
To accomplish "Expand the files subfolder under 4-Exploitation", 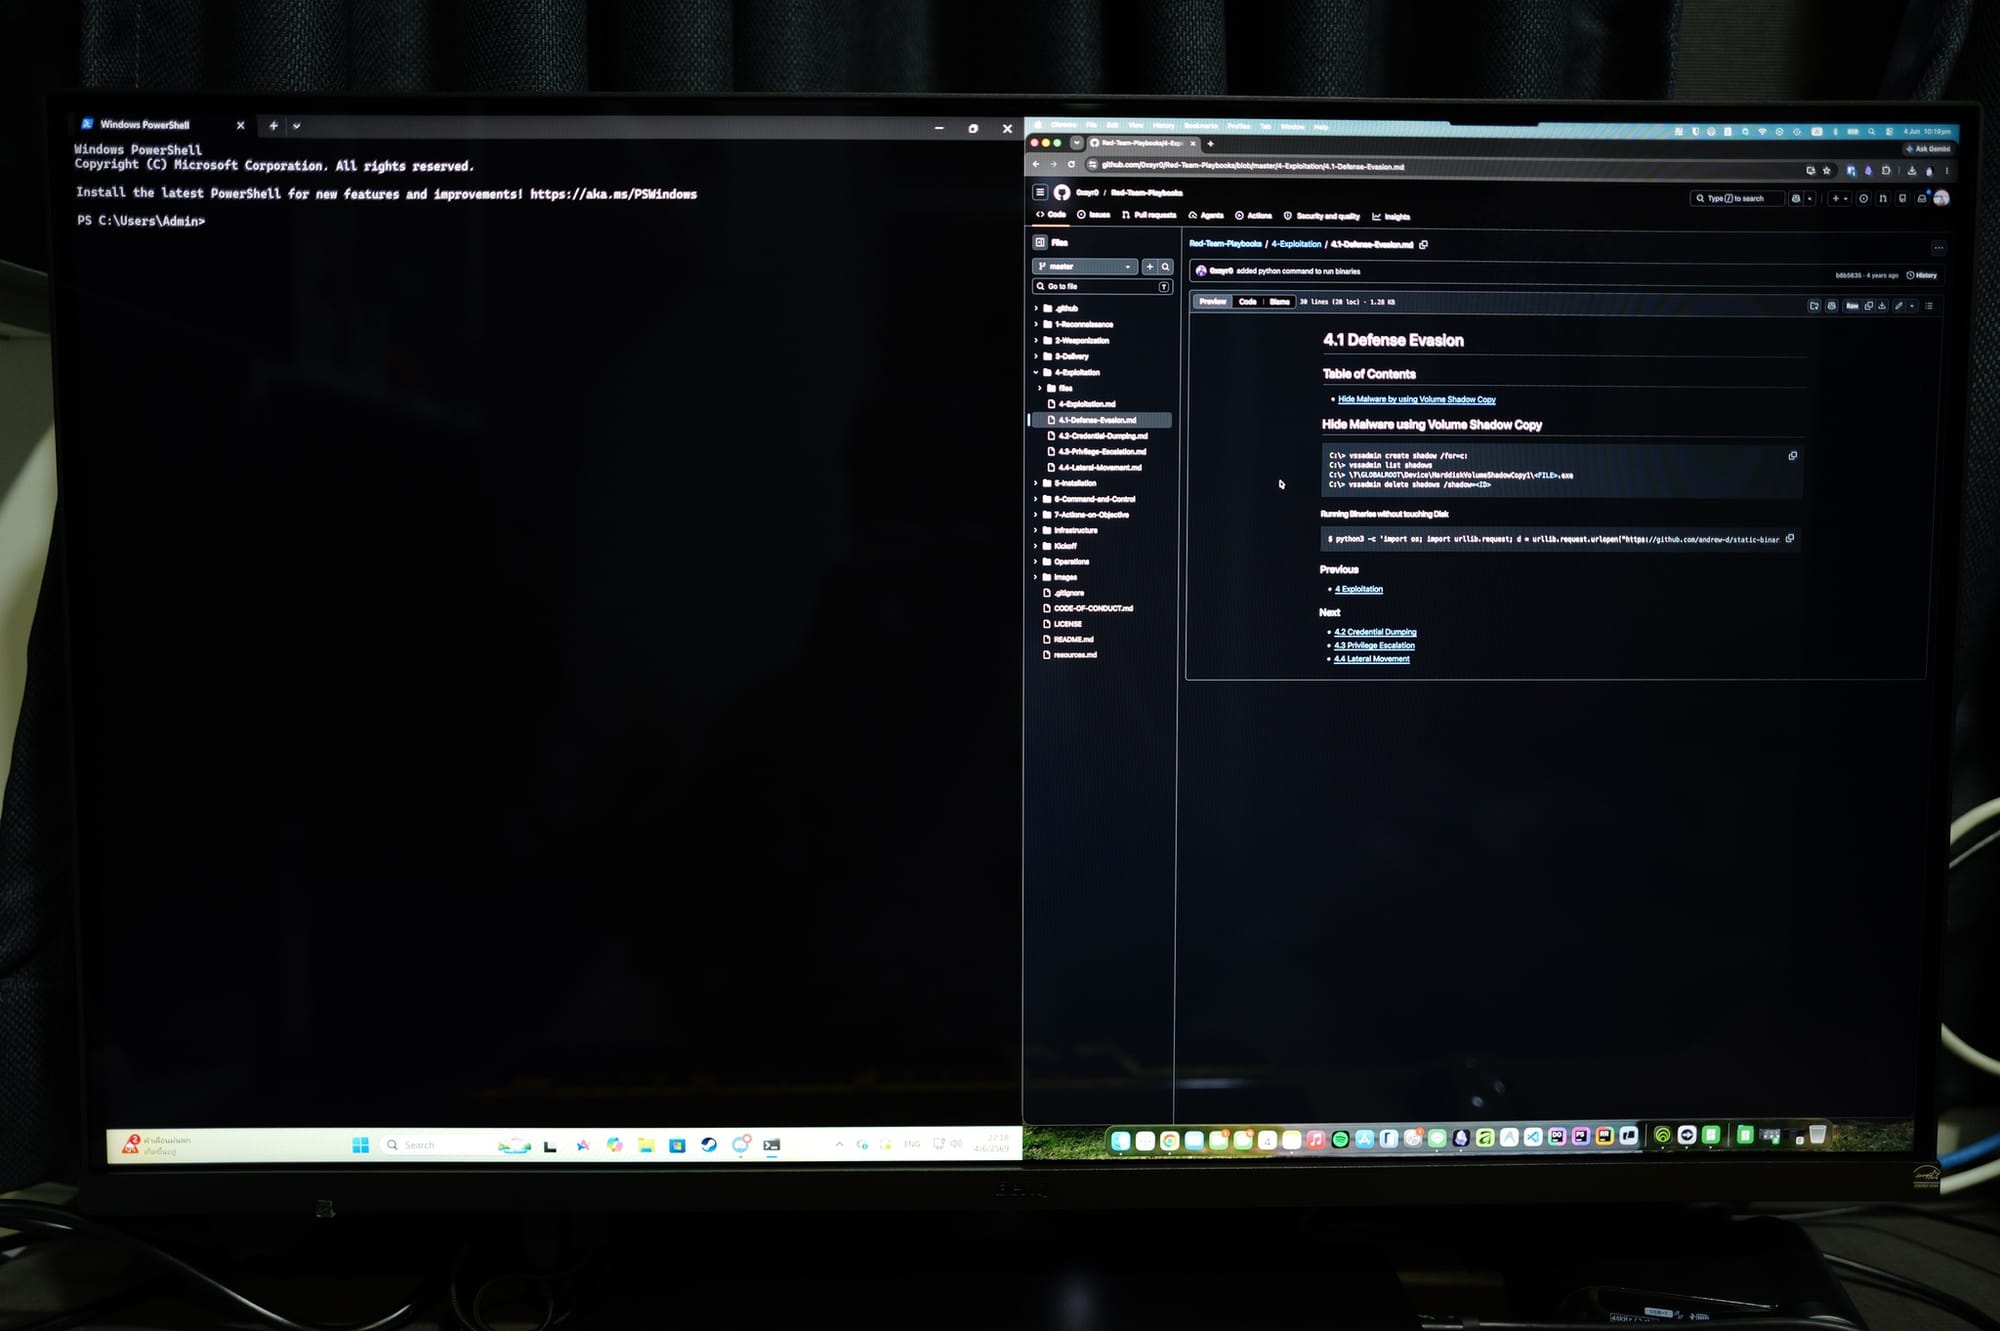I will coord(1040,388).
